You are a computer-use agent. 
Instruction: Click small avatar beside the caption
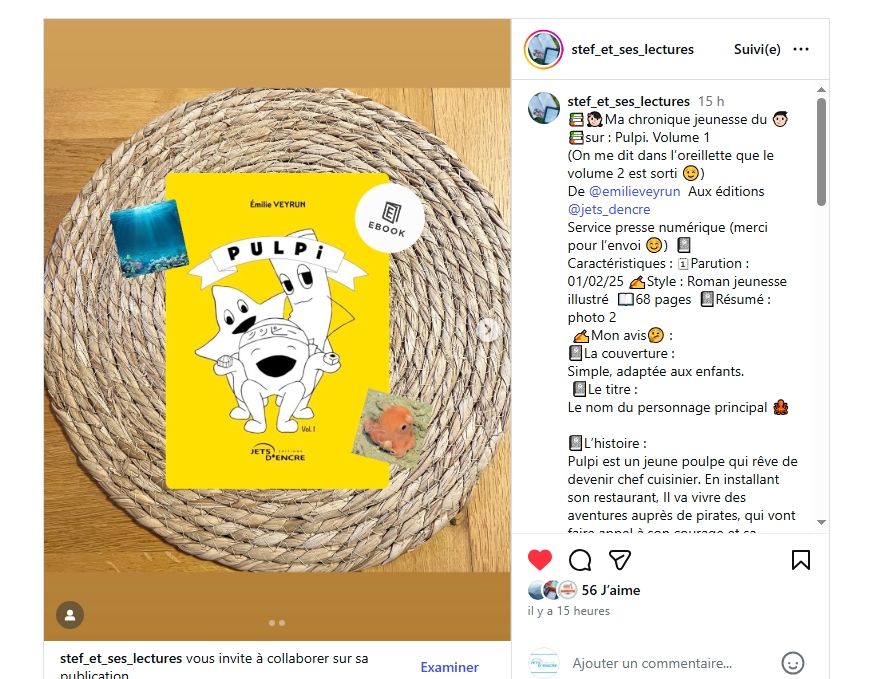(x=544, y=108)
